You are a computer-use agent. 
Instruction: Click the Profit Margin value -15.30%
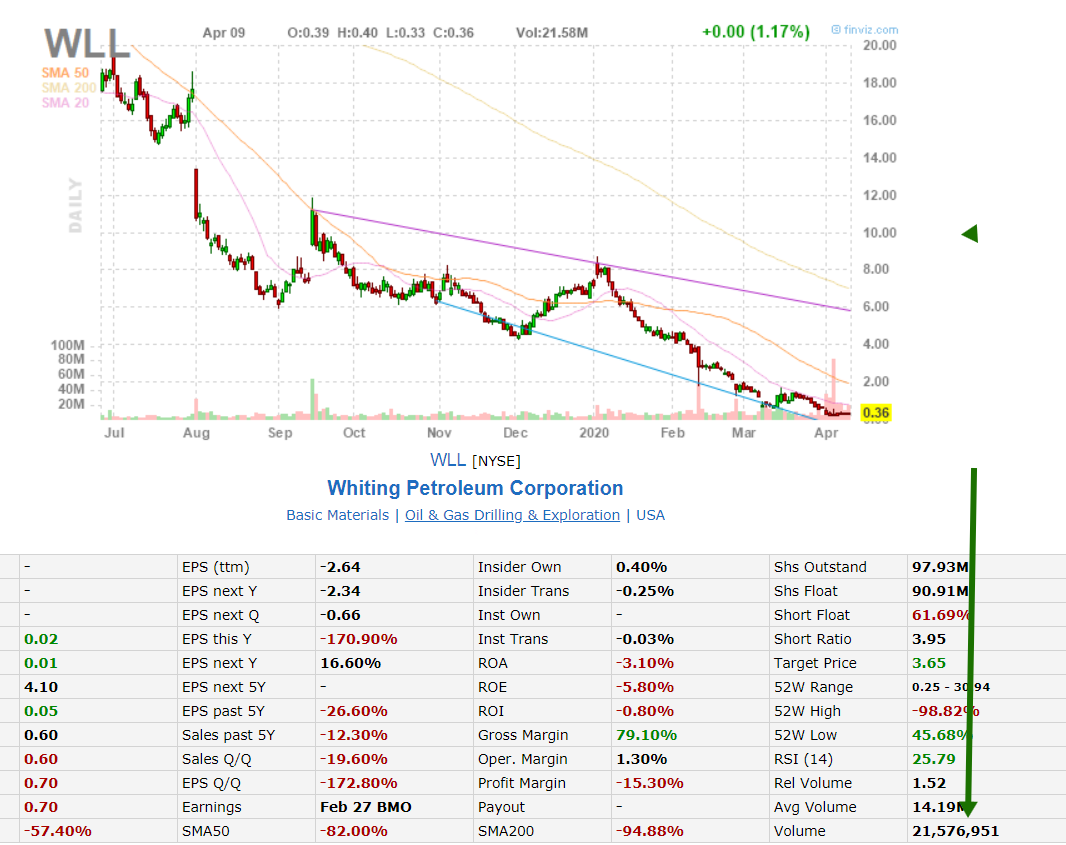pyautogui.click(x=650, y=783)
